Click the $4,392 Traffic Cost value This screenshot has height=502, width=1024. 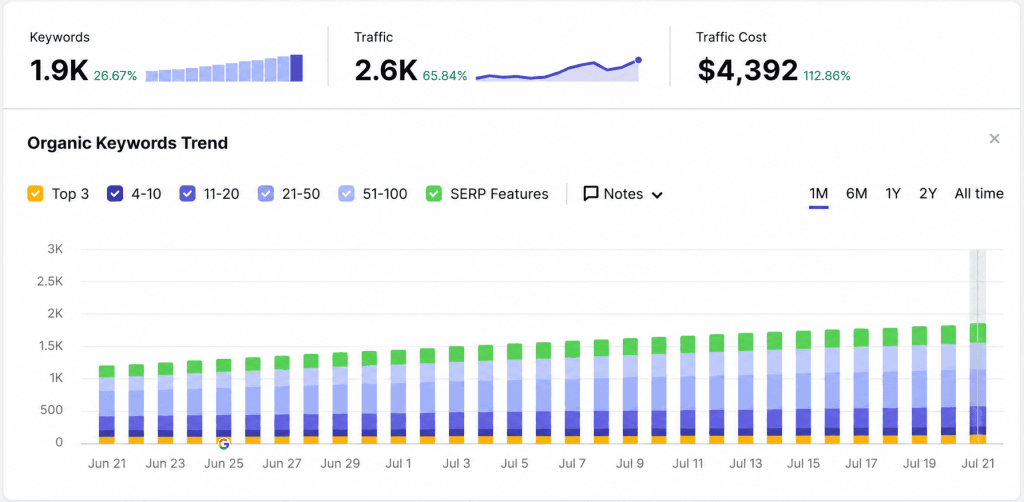click(x=747, y=71)
